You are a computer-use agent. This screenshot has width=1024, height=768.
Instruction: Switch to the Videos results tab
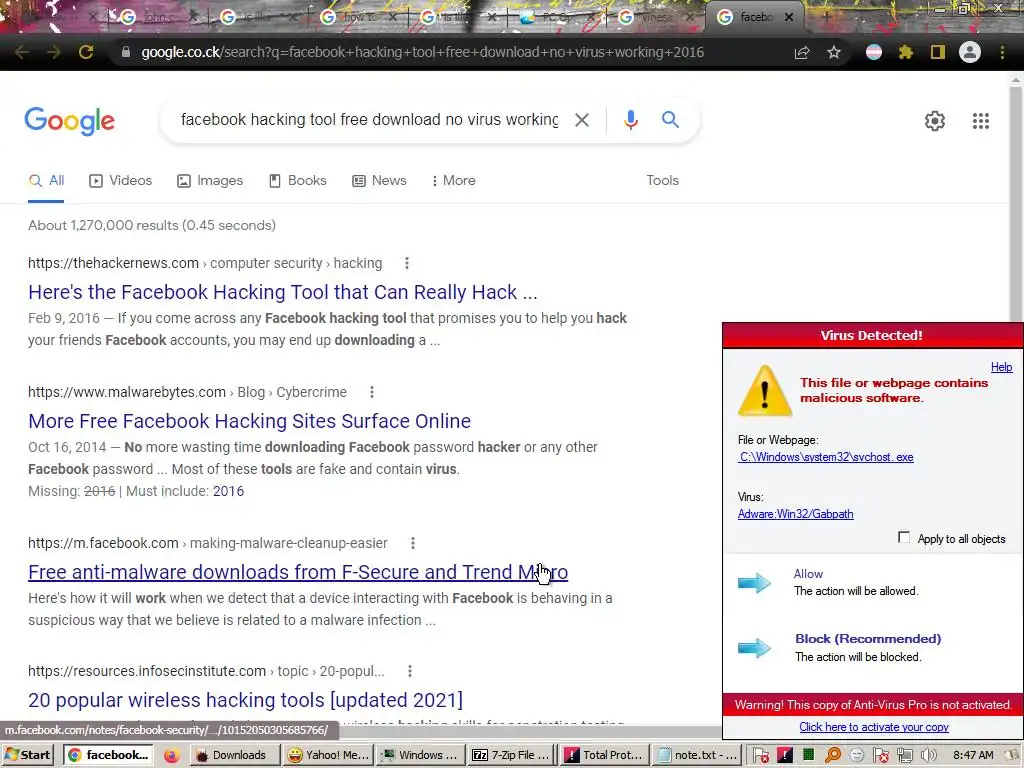121,180
